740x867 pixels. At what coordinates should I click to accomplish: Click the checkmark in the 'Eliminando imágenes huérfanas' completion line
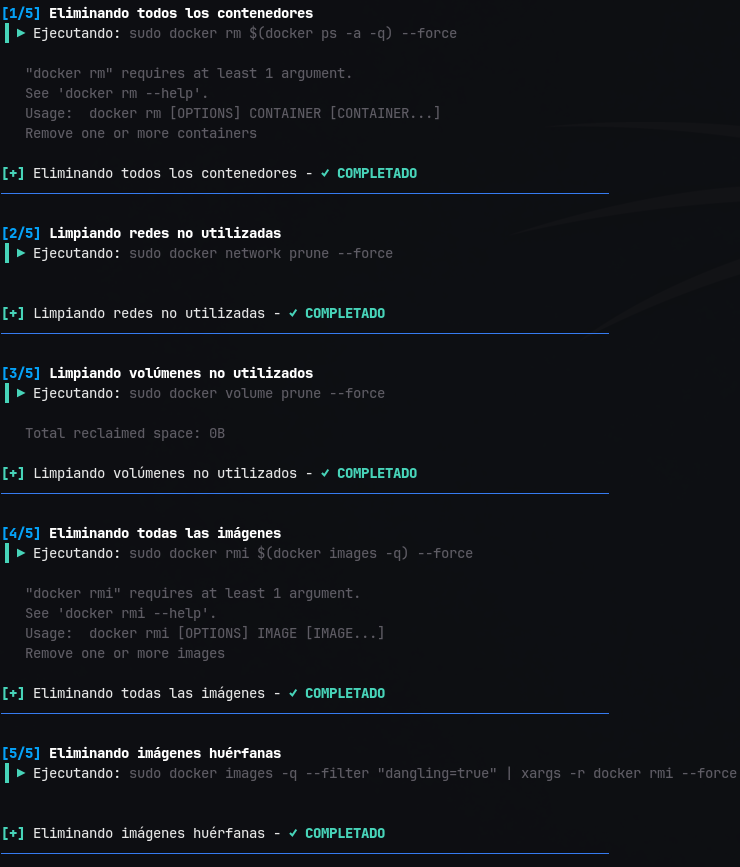pos(293,833)
